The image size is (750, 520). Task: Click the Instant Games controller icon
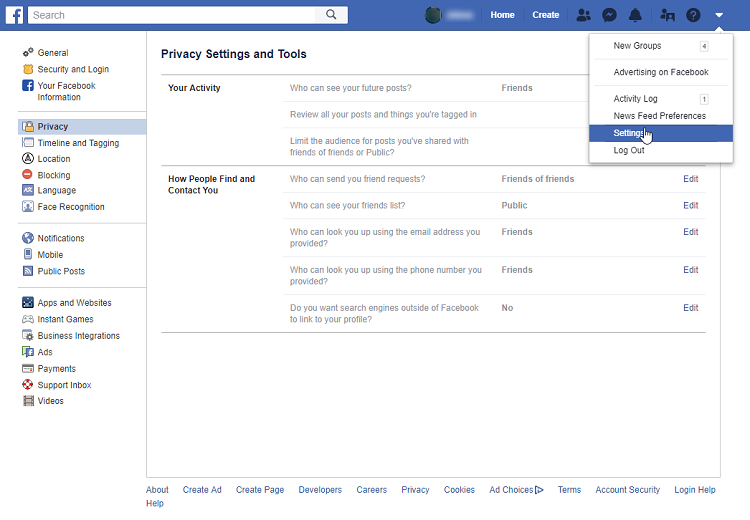28,319
